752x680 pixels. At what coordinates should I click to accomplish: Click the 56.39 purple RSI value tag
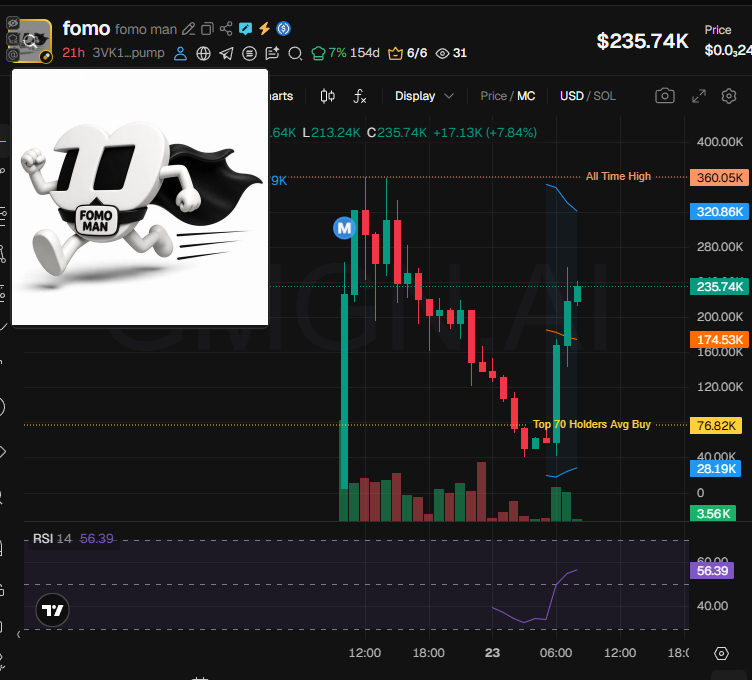712,571
